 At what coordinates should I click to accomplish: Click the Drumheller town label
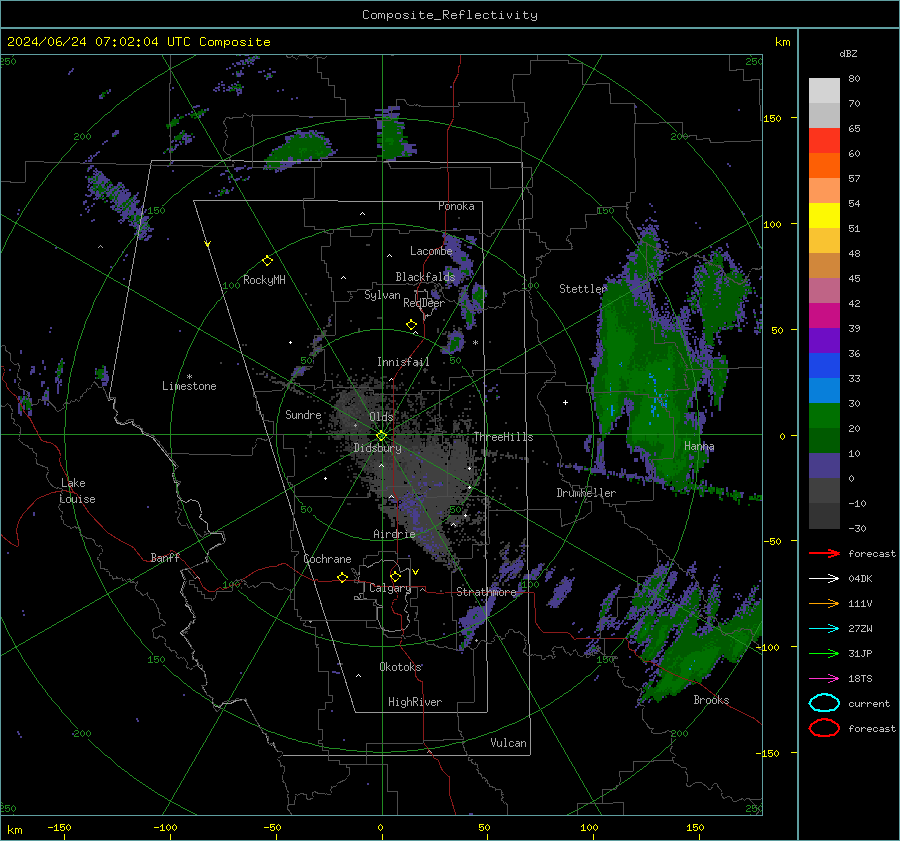pyautogui.click(x=586, y=493)
